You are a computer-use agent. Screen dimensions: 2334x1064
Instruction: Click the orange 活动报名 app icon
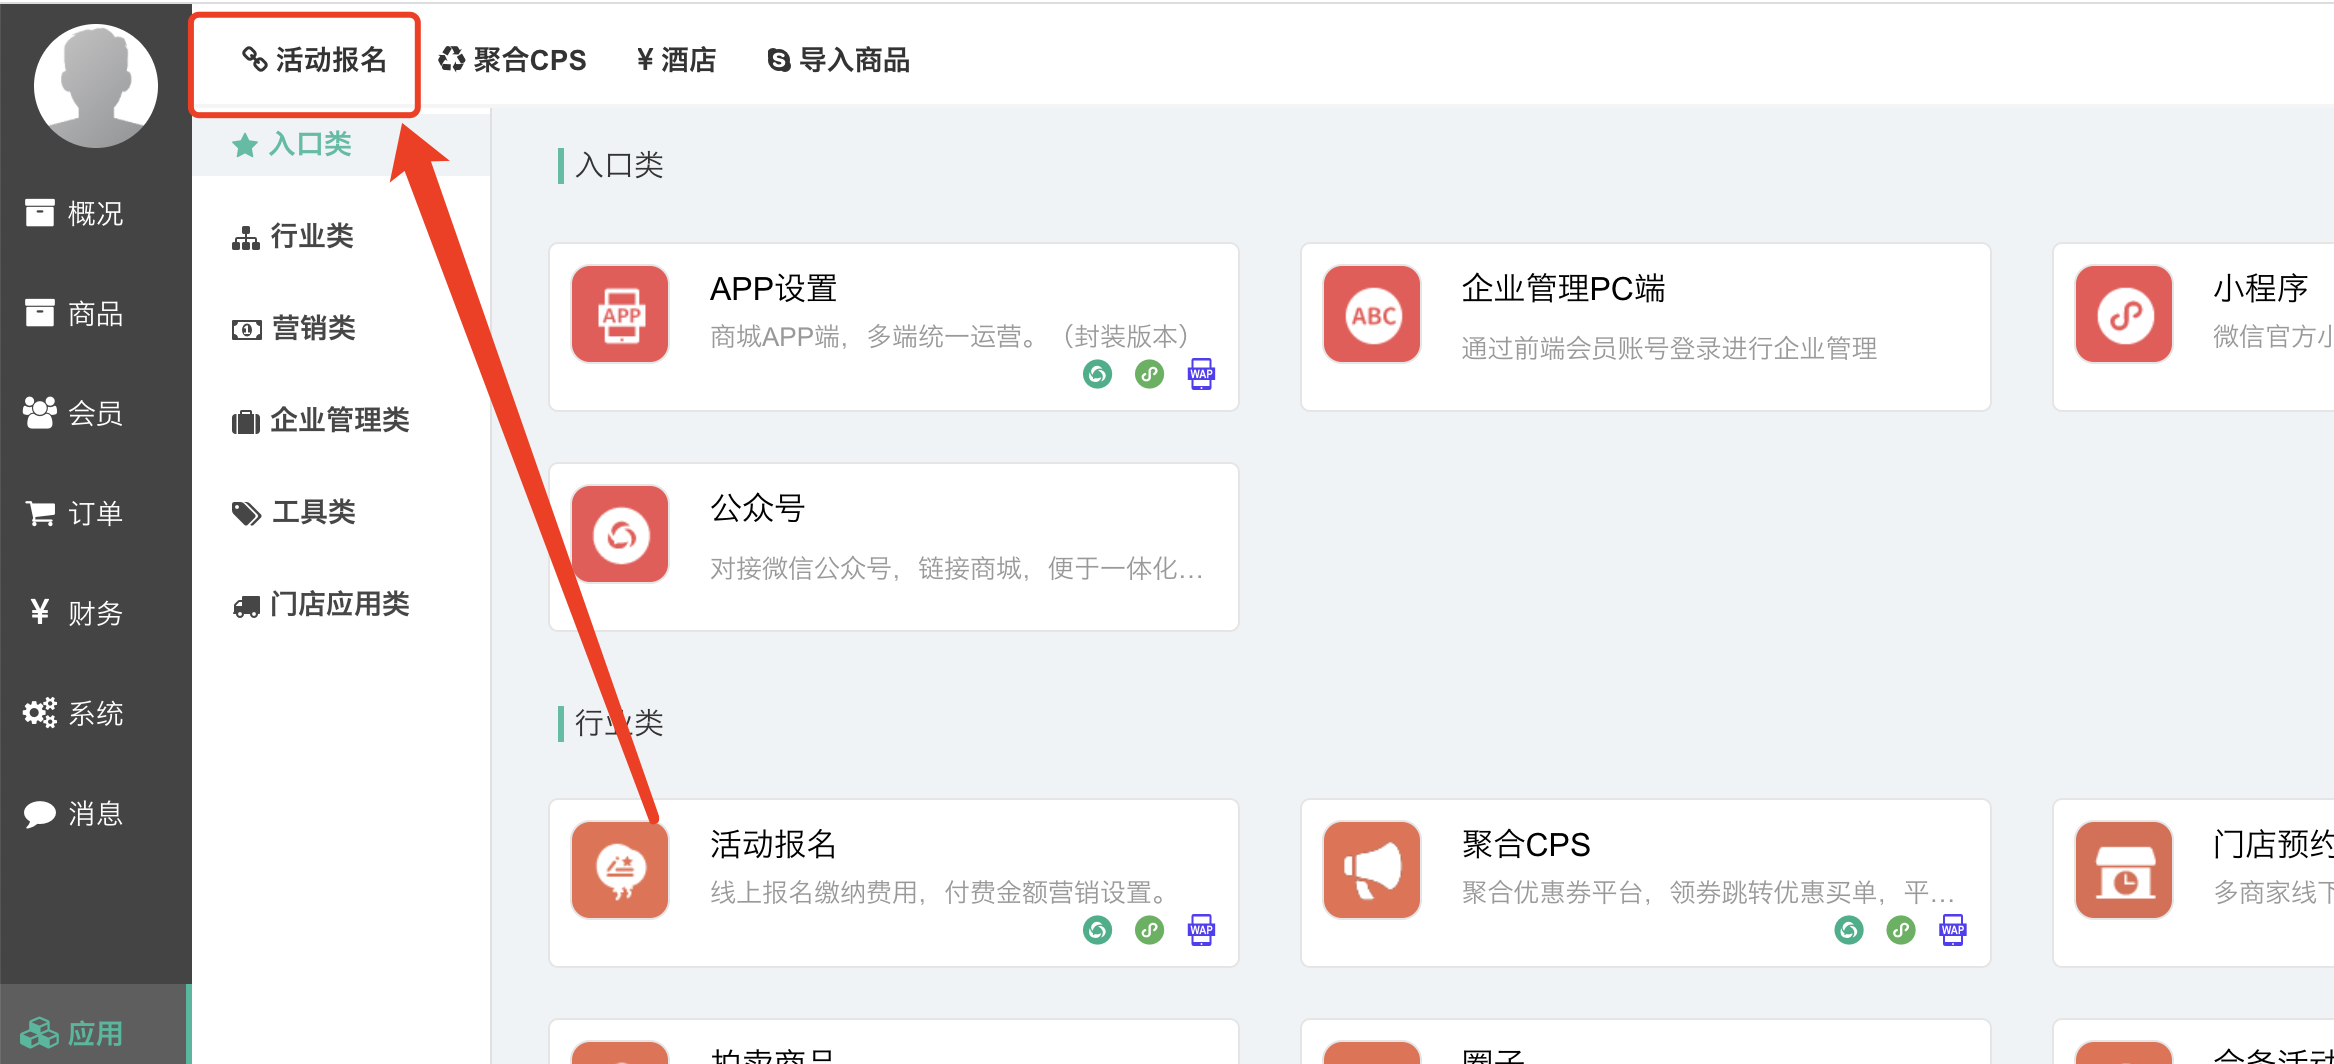(x=620, y=870)
